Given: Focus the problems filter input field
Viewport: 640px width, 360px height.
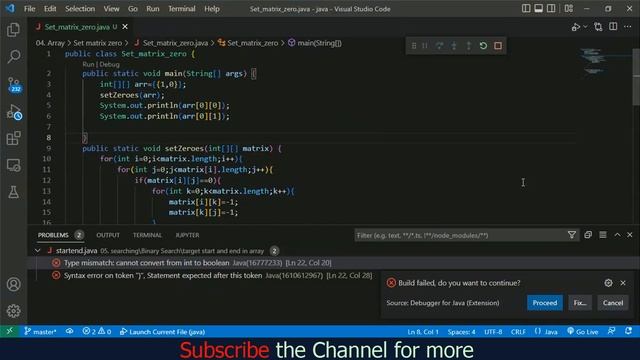Looking at the screenshot, I should [x=460, y=235].
